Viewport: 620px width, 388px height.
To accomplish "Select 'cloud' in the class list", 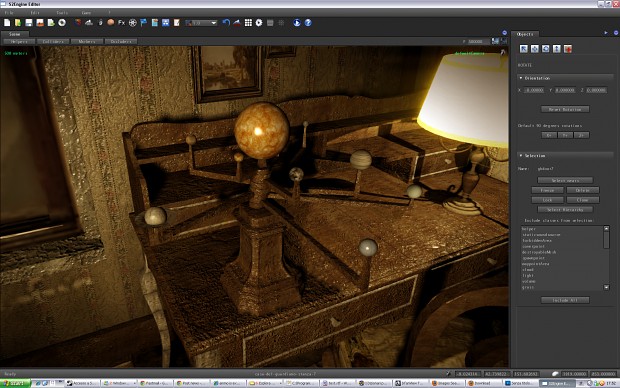I will pyautogui.click(x=528, y=269).
